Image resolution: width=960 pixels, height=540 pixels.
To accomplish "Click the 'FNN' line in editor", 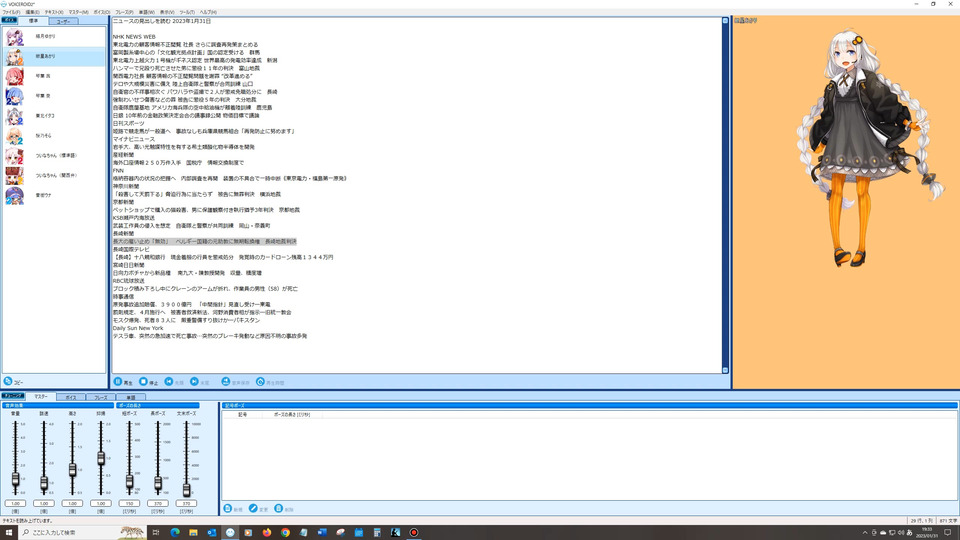I will 118,171.
